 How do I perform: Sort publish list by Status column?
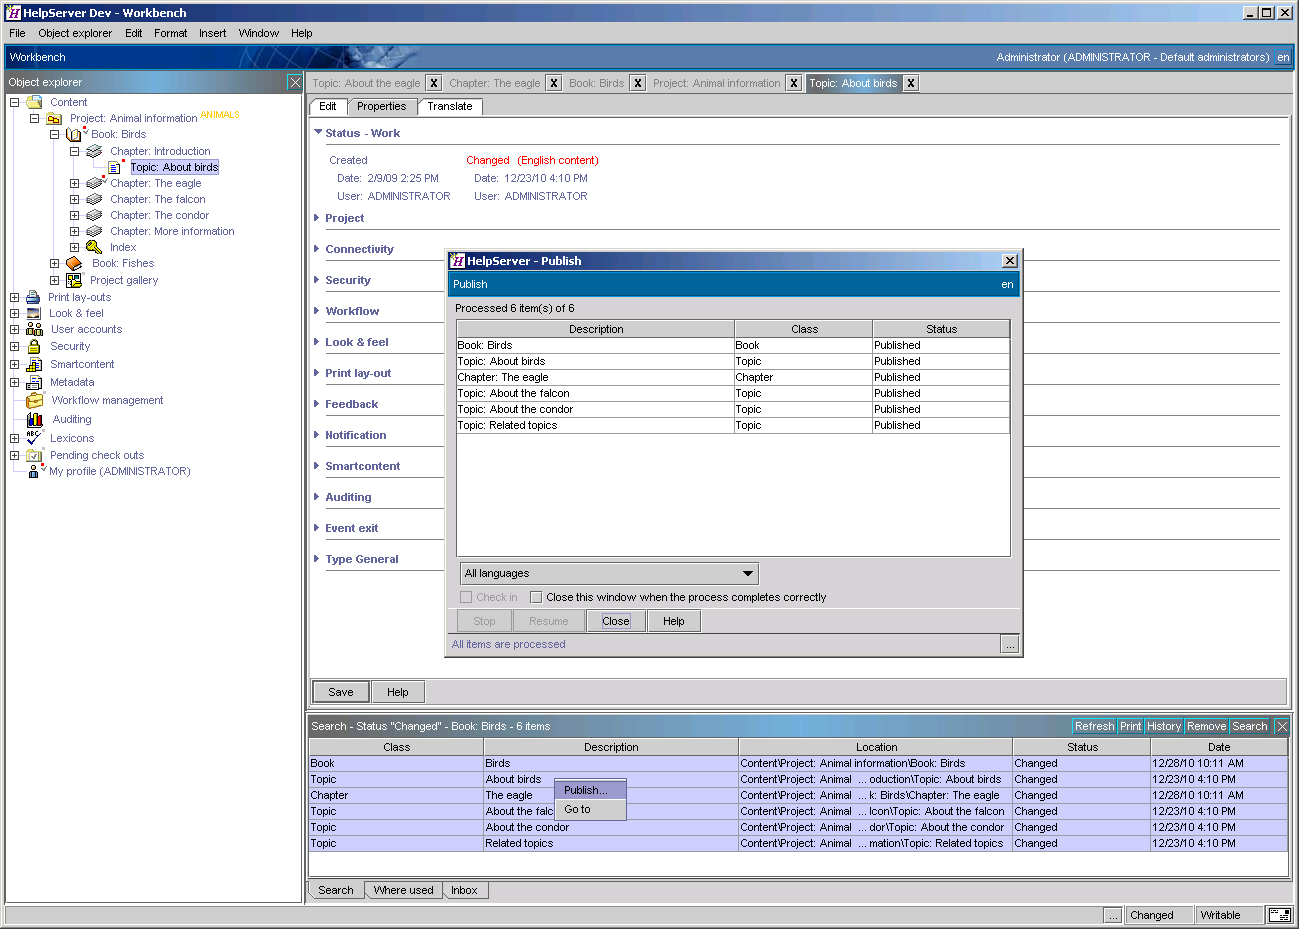coord(941,329)
